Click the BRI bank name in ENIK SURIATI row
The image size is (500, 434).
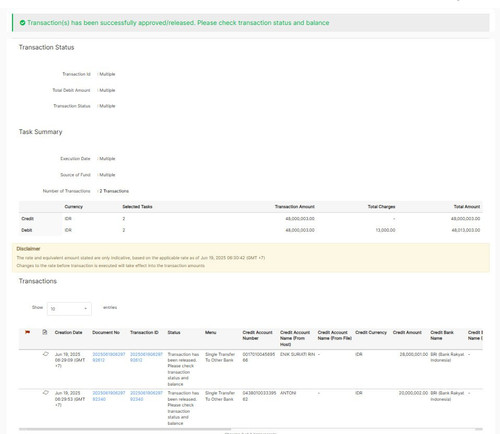[x=447, y=357]
